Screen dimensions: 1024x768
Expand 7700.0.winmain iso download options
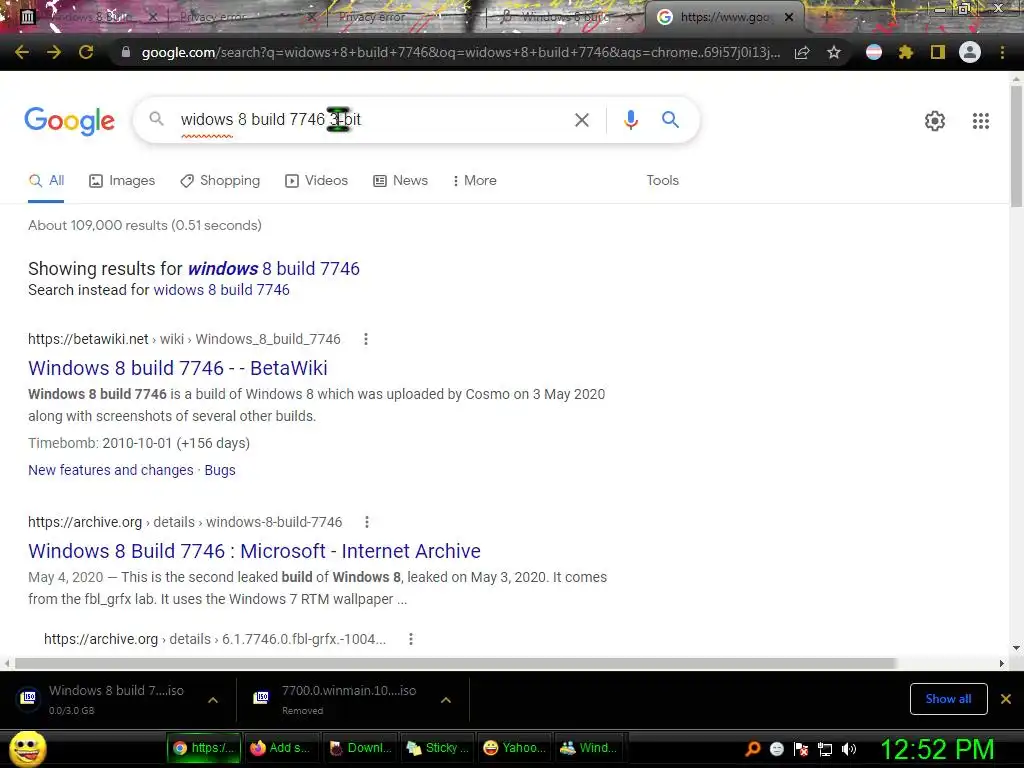(x=446, y=700)
